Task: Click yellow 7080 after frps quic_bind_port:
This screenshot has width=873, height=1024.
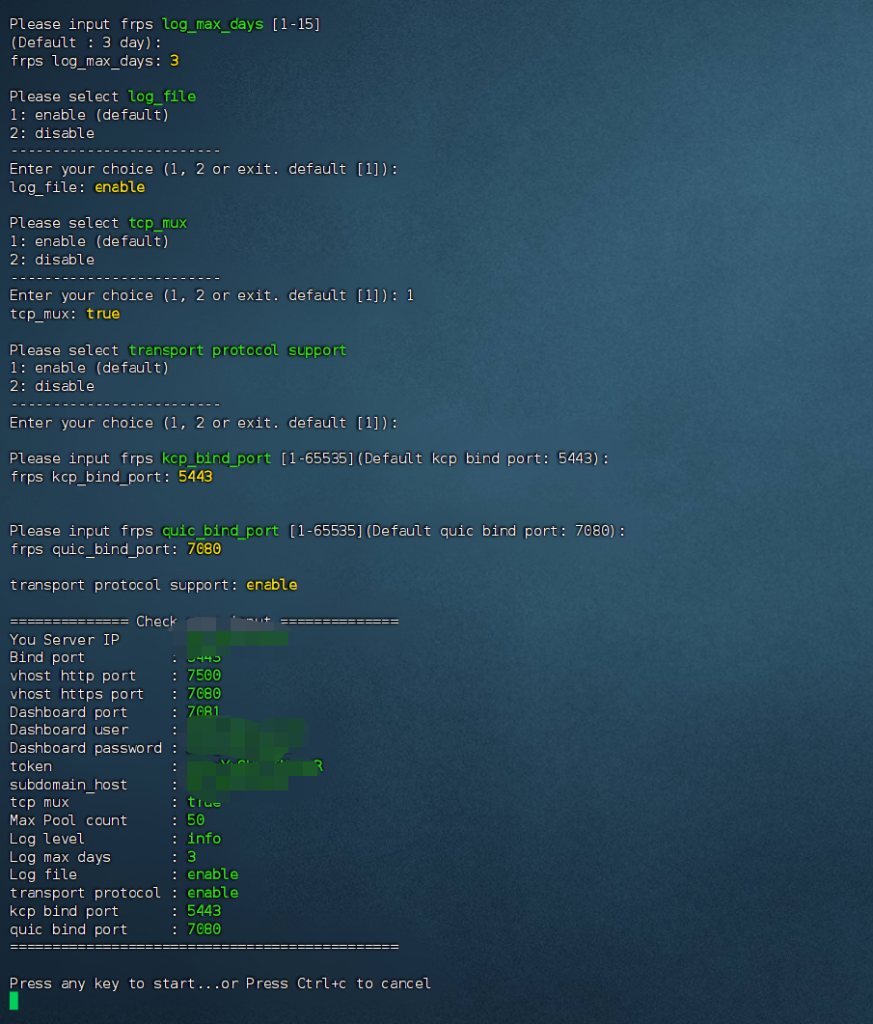Action: pos(204,549)
